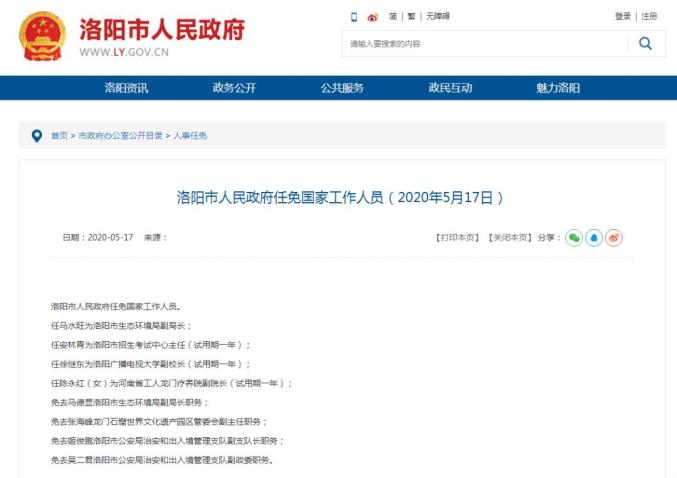Click the line appointing 陈永红（女）

click(171, 383)
